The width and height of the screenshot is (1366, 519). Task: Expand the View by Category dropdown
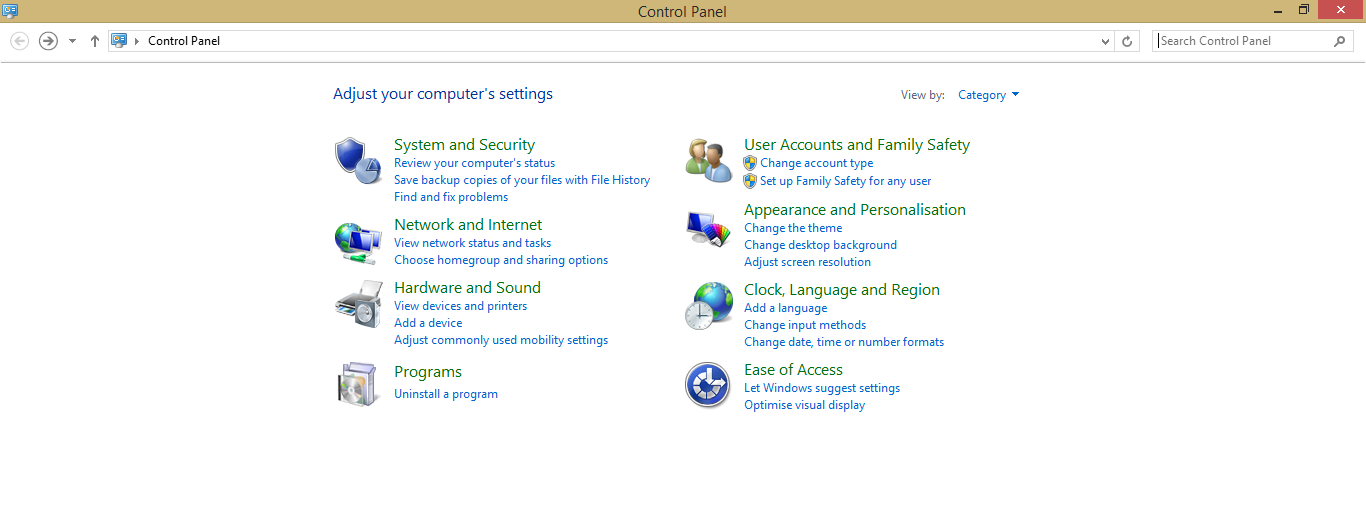(989, 95)
